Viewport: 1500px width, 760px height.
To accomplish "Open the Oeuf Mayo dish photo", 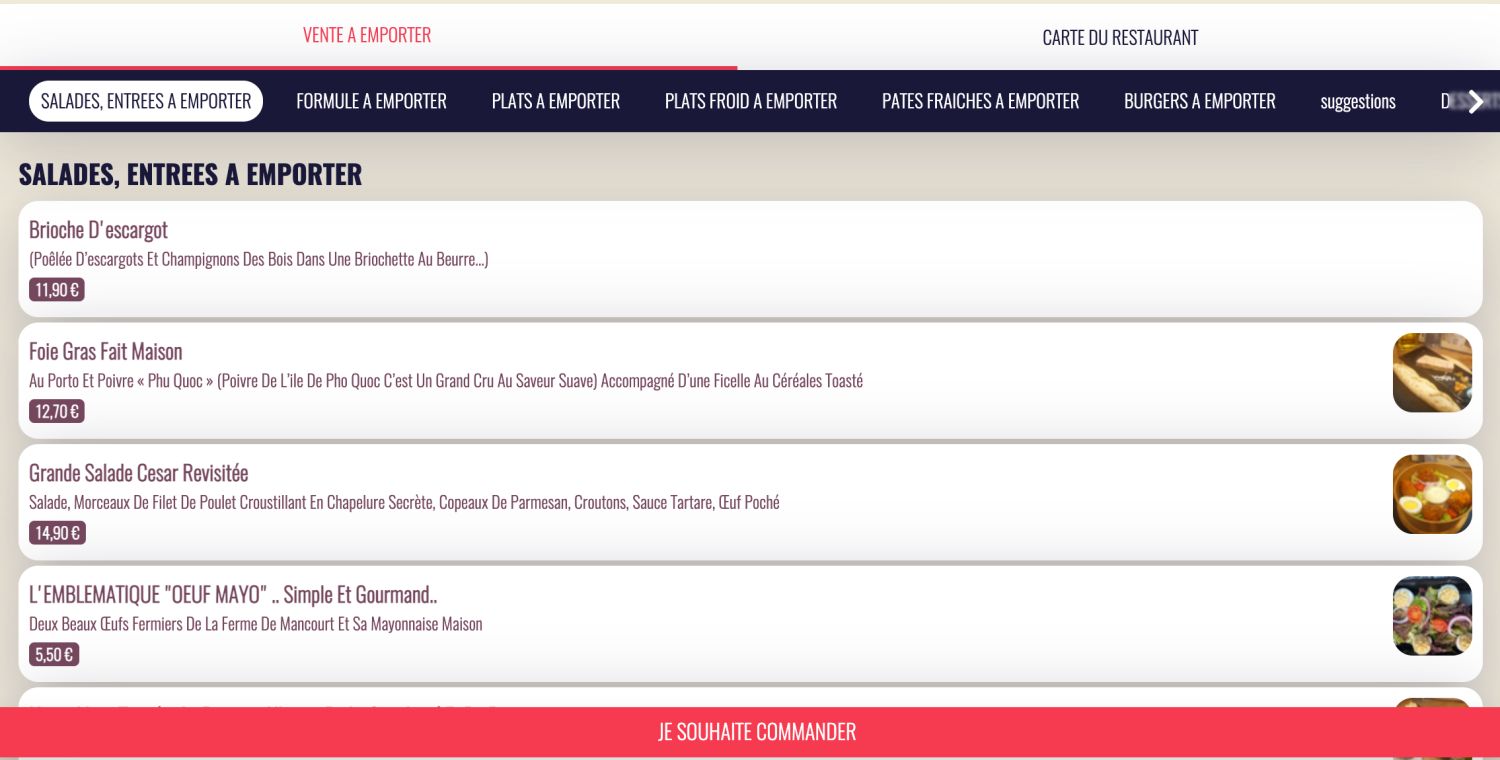I will tap(1432, 616).
